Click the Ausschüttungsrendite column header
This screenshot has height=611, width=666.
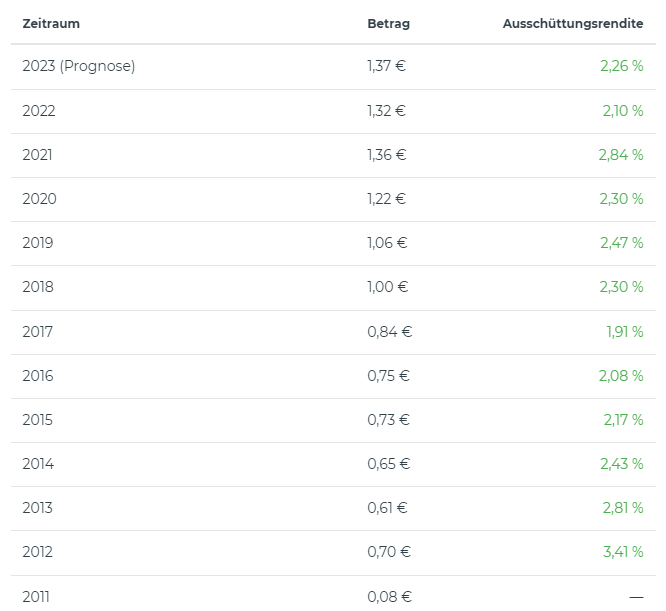coord(572,23)
